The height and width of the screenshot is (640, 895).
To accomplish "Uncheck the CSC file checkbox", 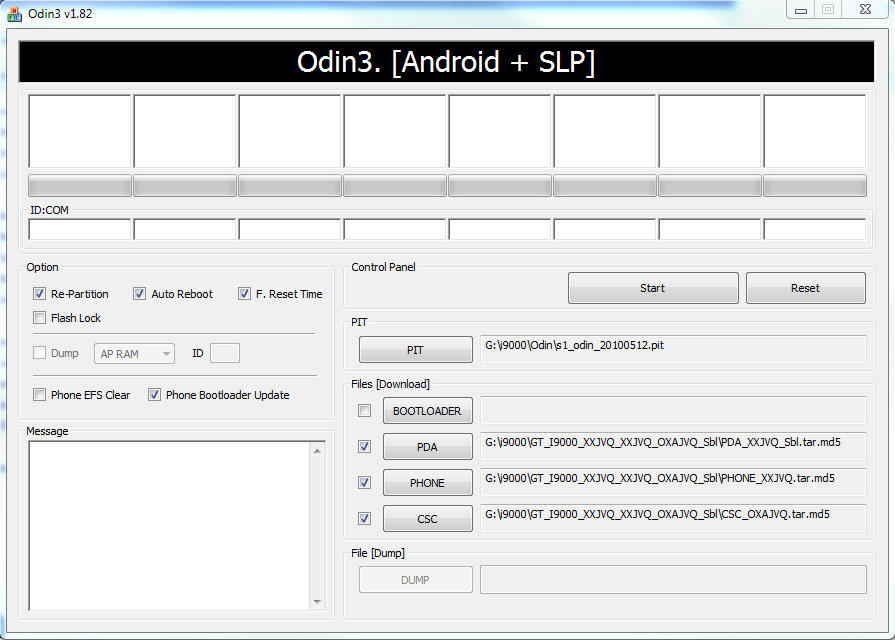I will [364, 518].
